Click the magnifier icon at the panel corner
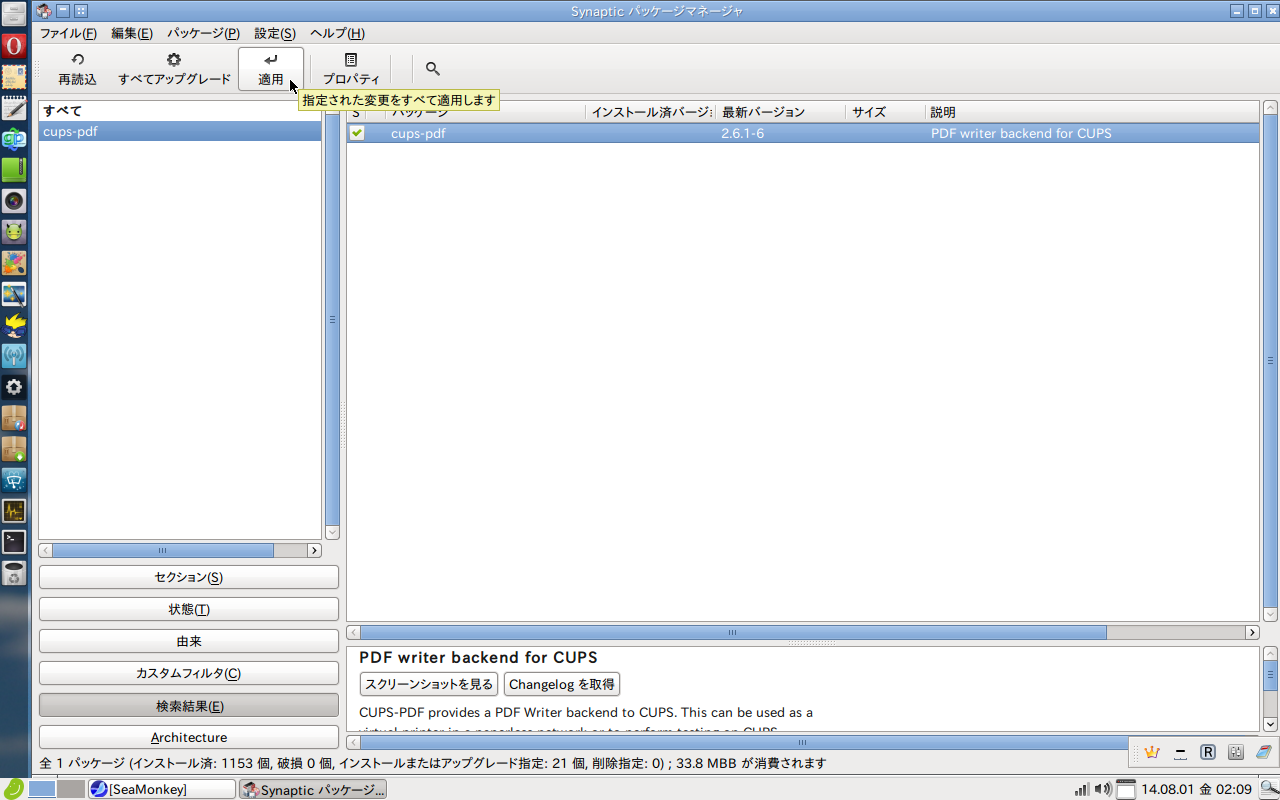The width and height of the screenshot is (1280, 800). tap(1269, 789)
